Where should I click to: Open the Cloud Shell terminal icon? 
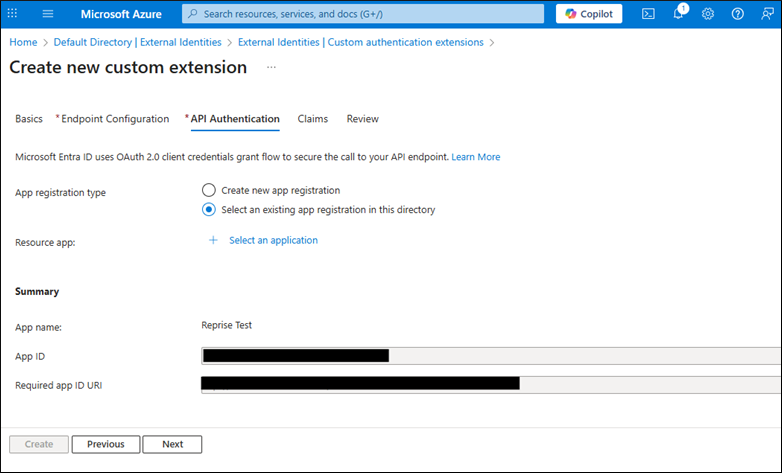[x=648, y=14]
